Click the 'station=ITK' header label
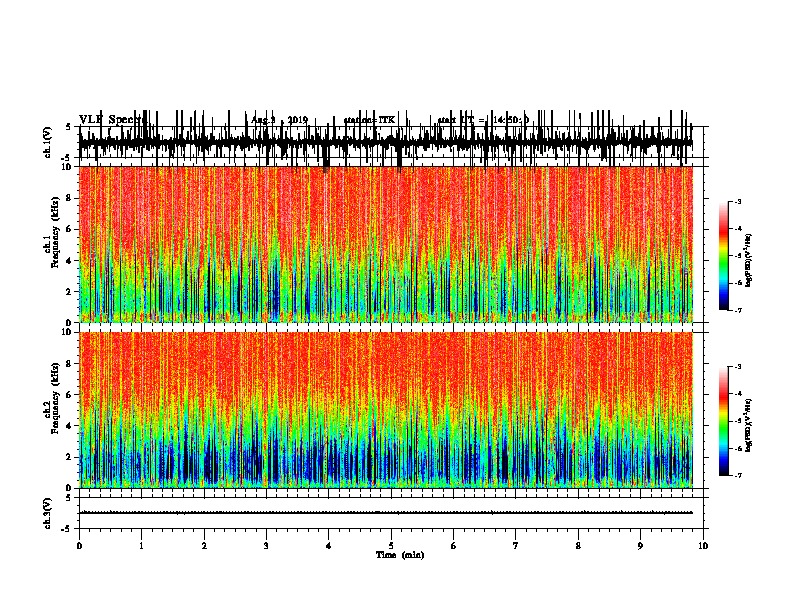Viewport: 792px width, 612px height. point(369,120)
